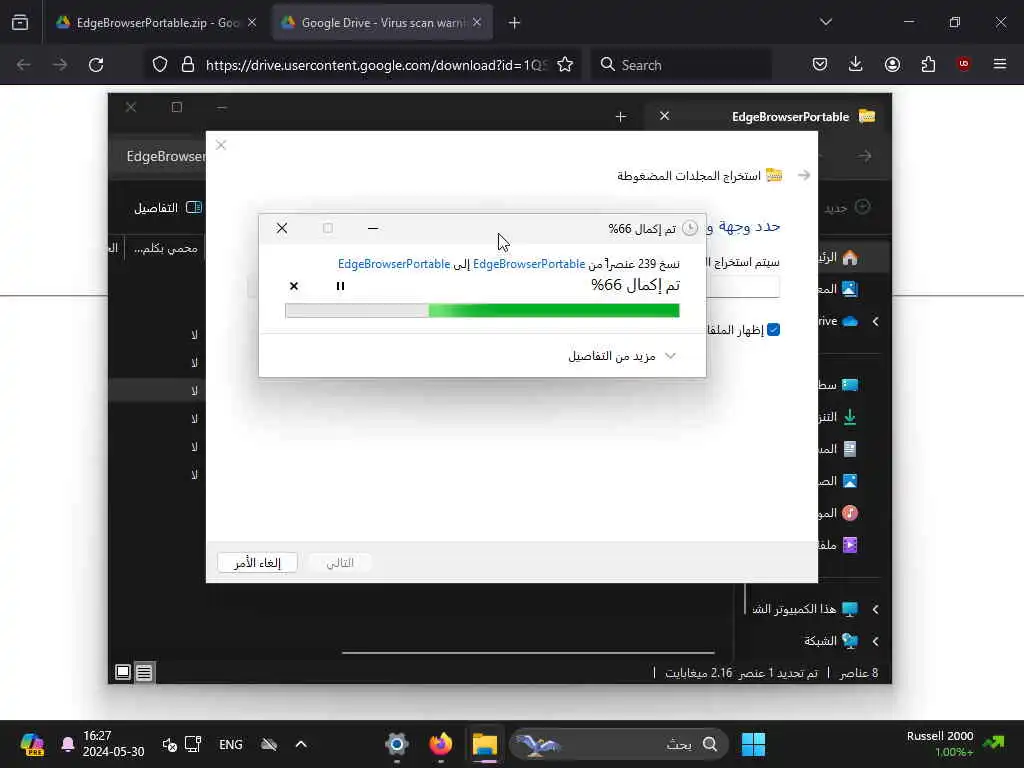Open the Firefox account icon
The image size is (1024, 768).
click(x=892, y=65)
